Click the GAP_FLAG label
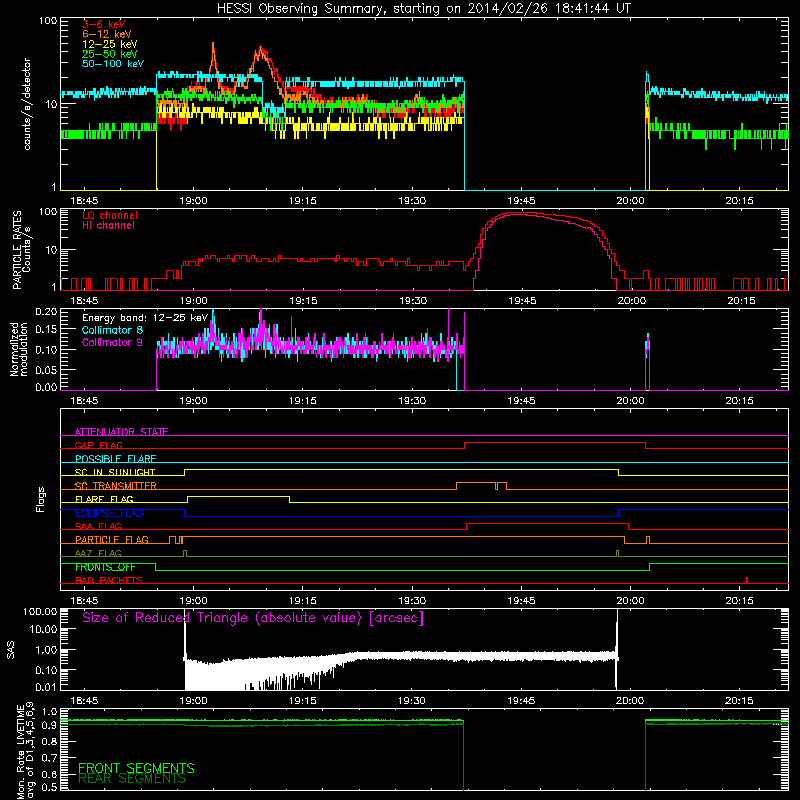This screenshot has width=800, height=800. click(x=98, y=445)
